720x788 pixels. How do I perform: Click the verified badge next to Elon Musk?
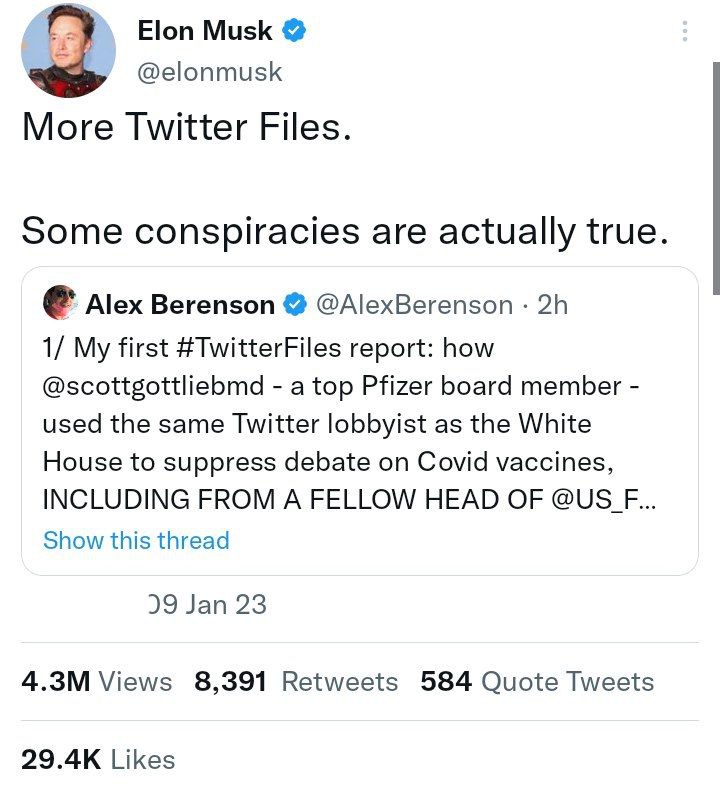click(x=294, y=31)
